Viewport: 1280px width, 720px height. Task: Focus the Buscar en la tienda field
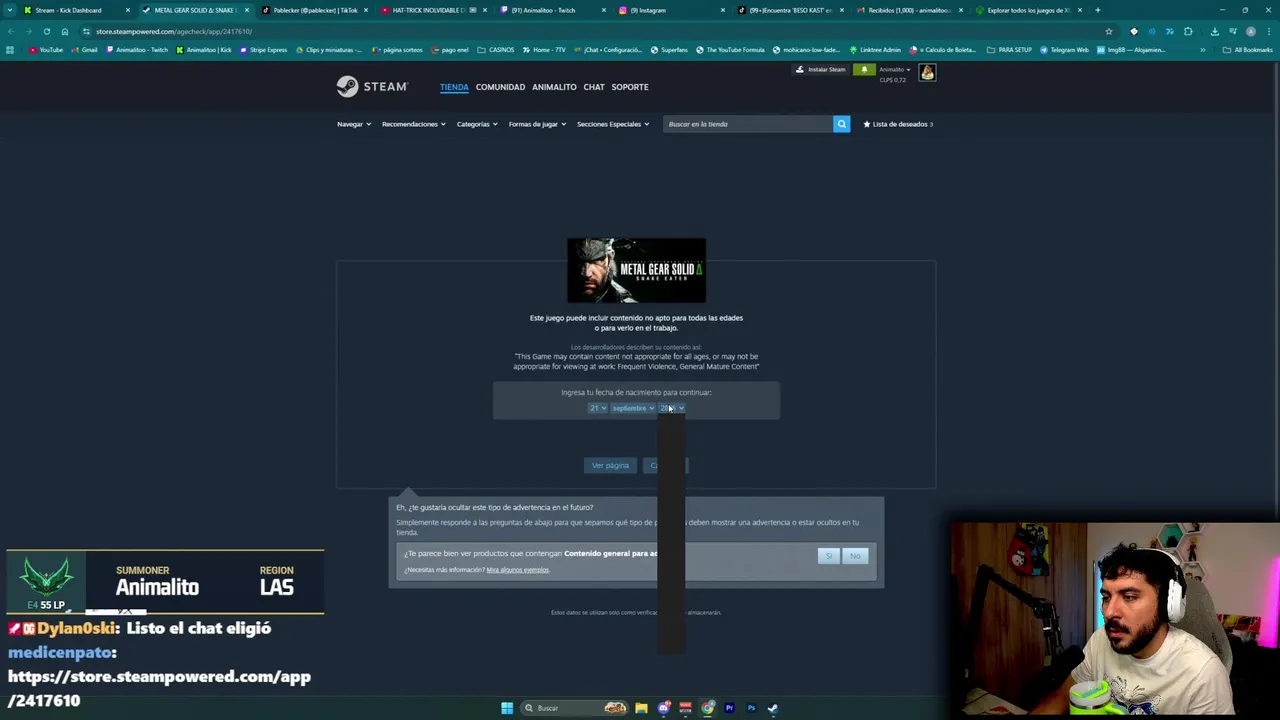click(x=748, y=124)
